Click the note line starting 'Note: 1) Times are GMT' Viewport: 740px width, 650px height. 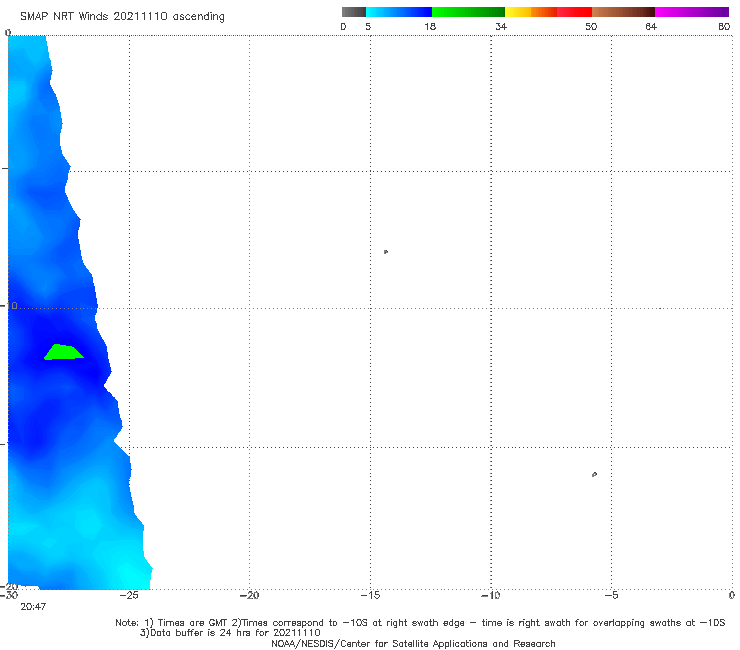pyautogui.click(x=420, y=623)
